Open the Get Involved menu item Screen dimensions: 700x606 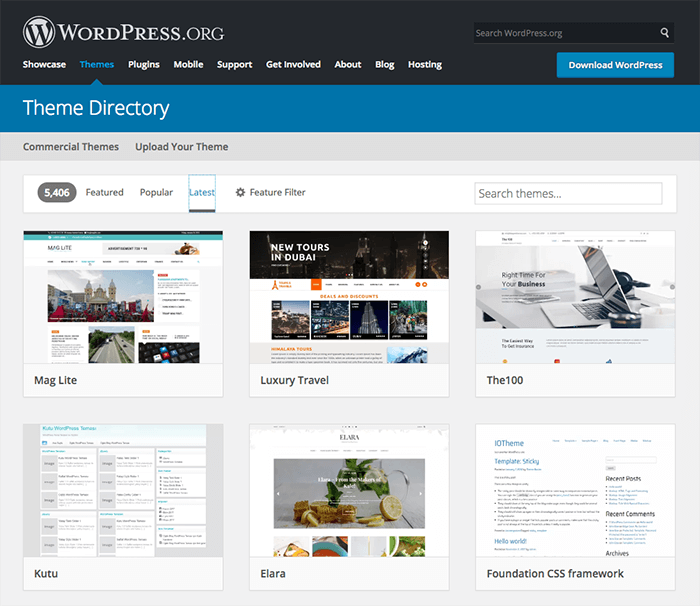coord(293,65)
